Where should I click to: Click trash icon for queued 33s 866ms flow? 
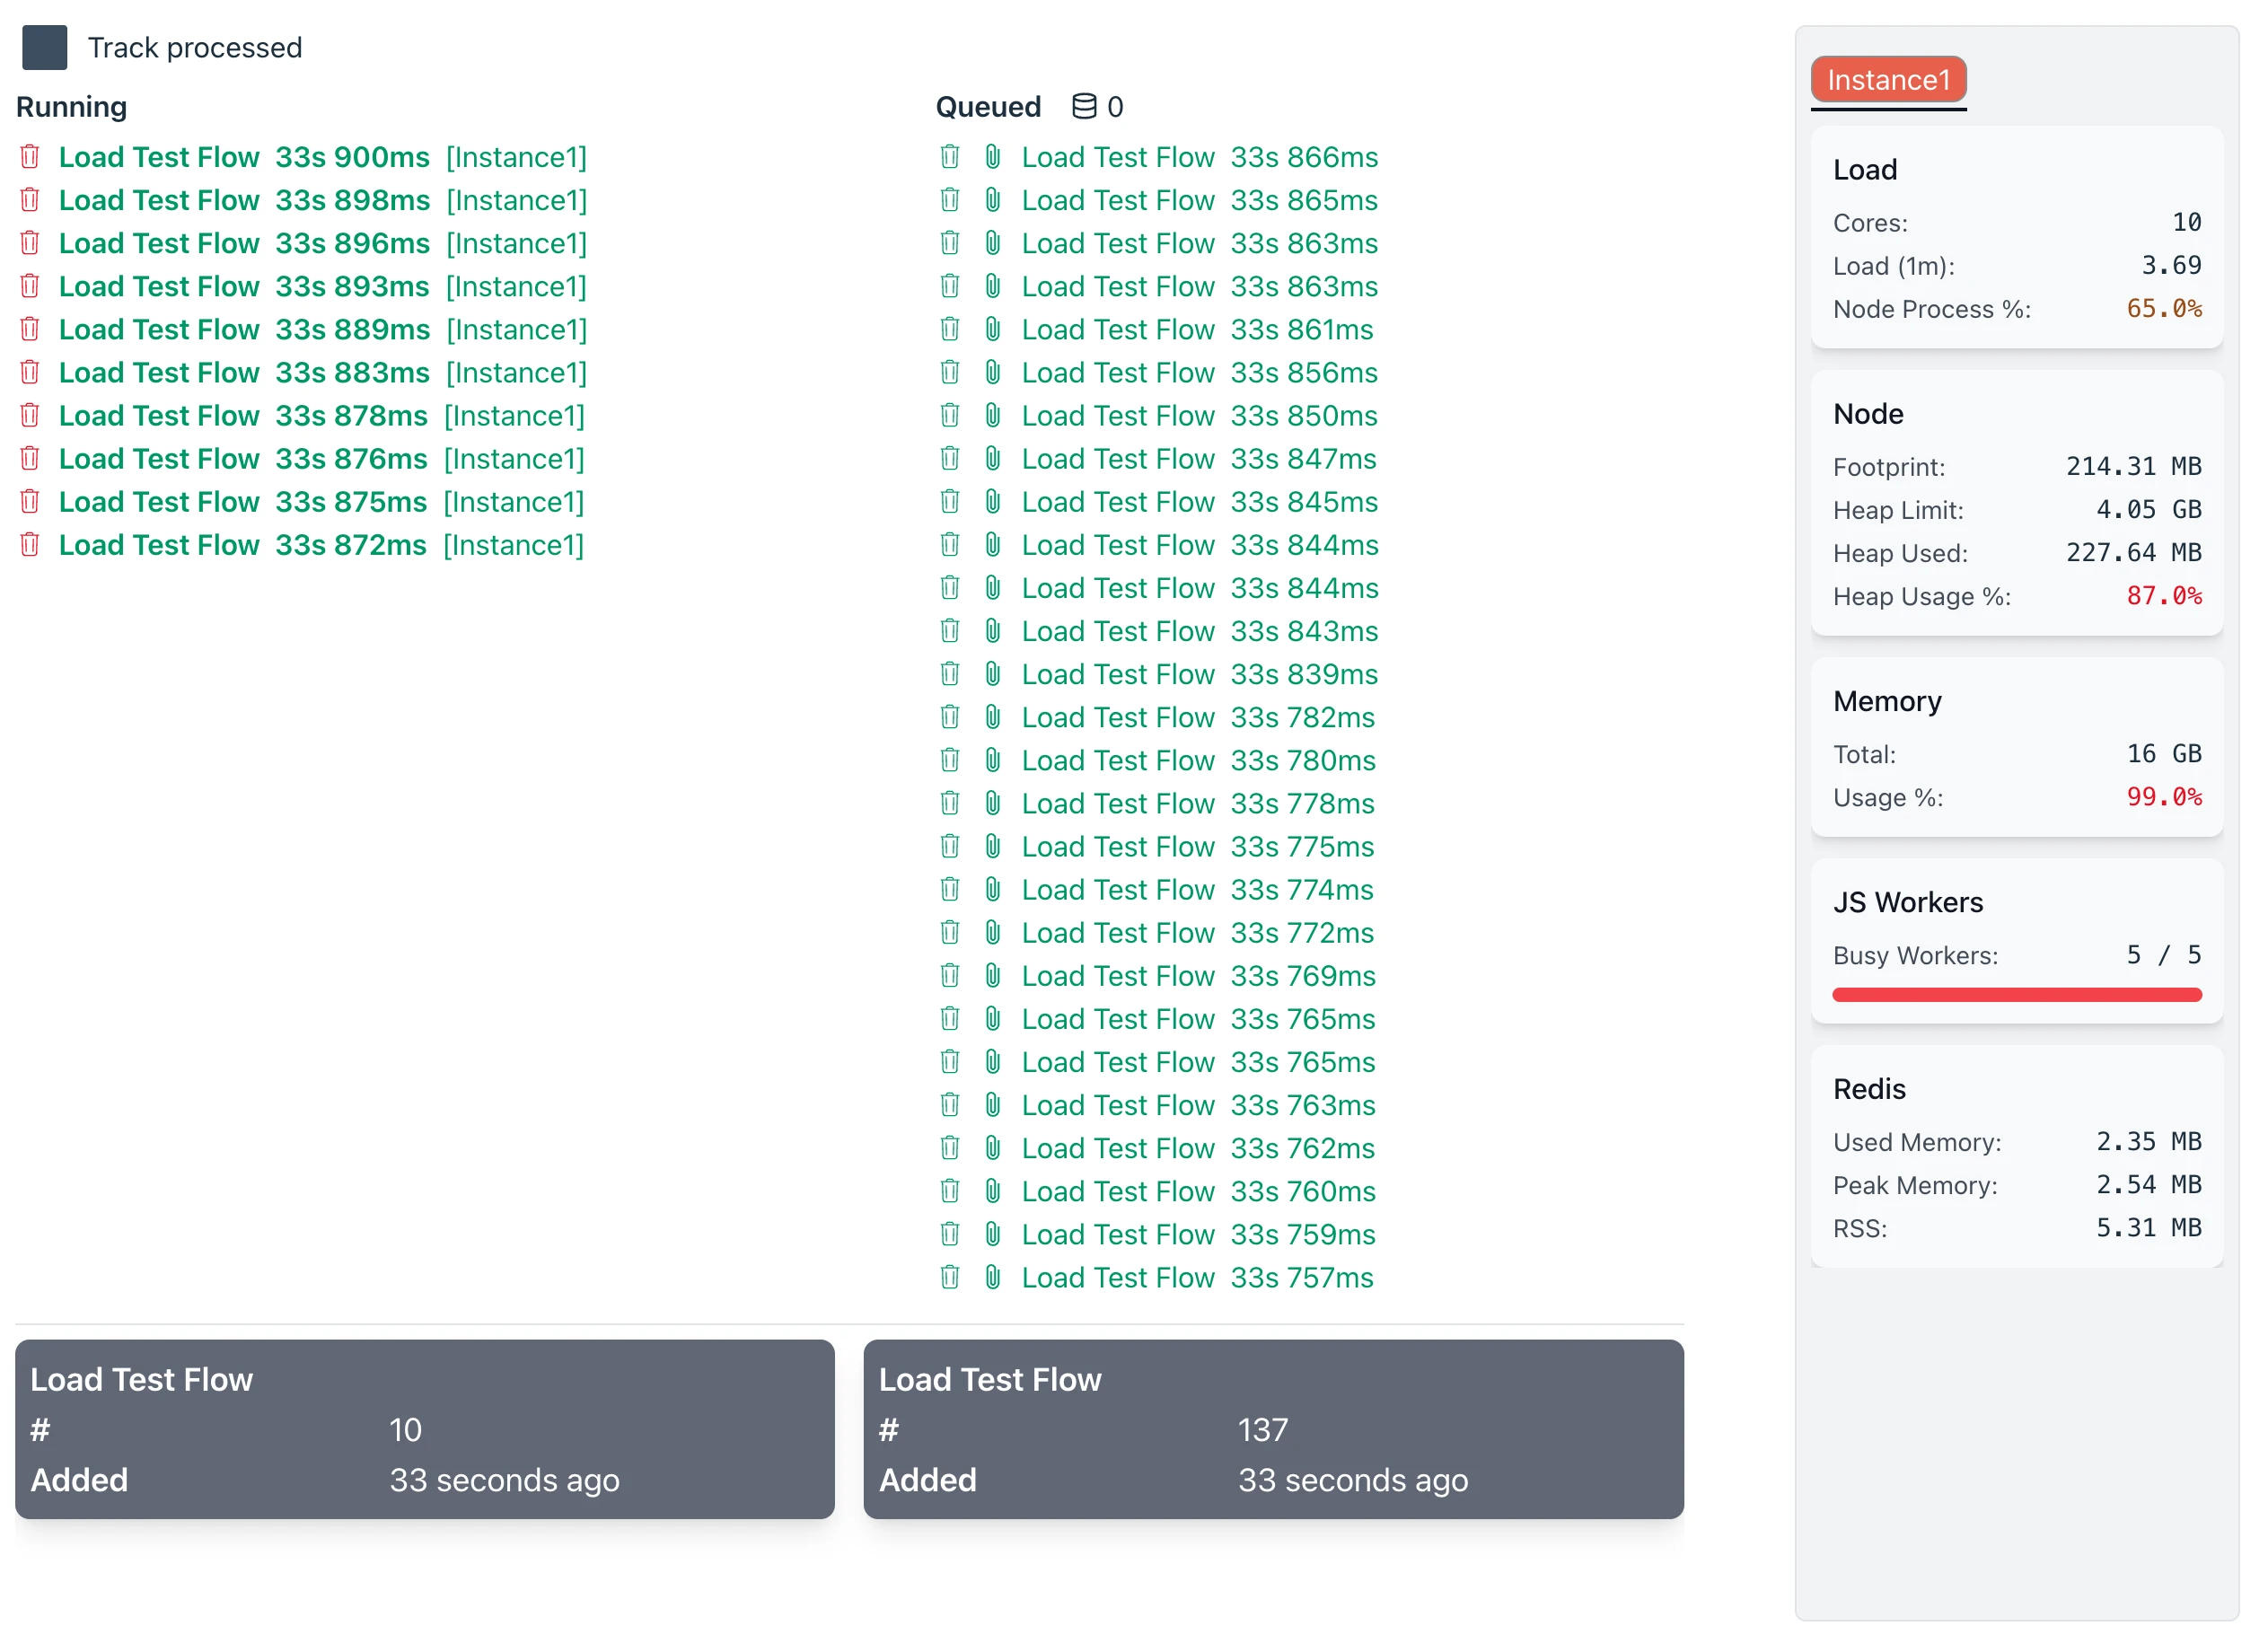(x=950, y=157)
